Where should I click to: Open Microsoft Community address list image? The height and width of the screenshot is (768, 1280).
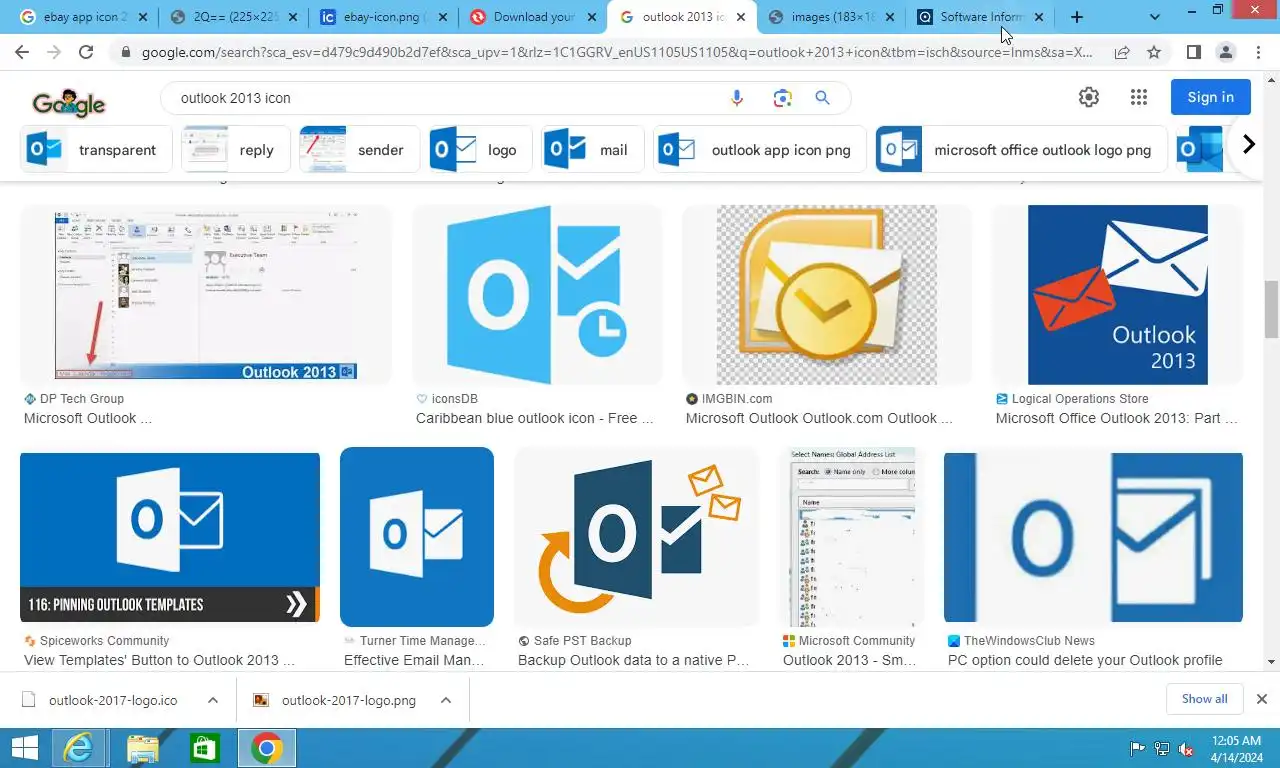pyautogui.click(x=851, y=537)
